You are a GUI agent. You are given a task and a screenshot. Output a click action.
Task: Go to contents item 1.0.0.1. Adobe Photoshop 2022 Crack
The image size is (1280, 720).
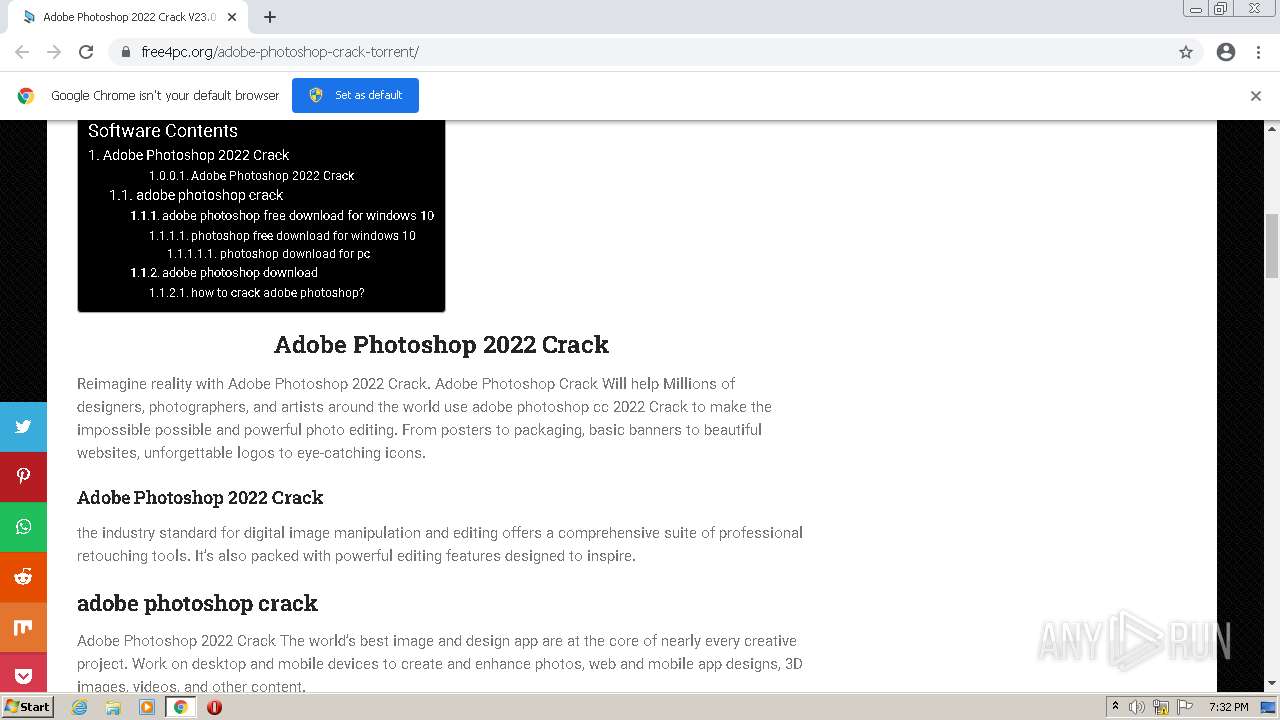click(251, 176)
